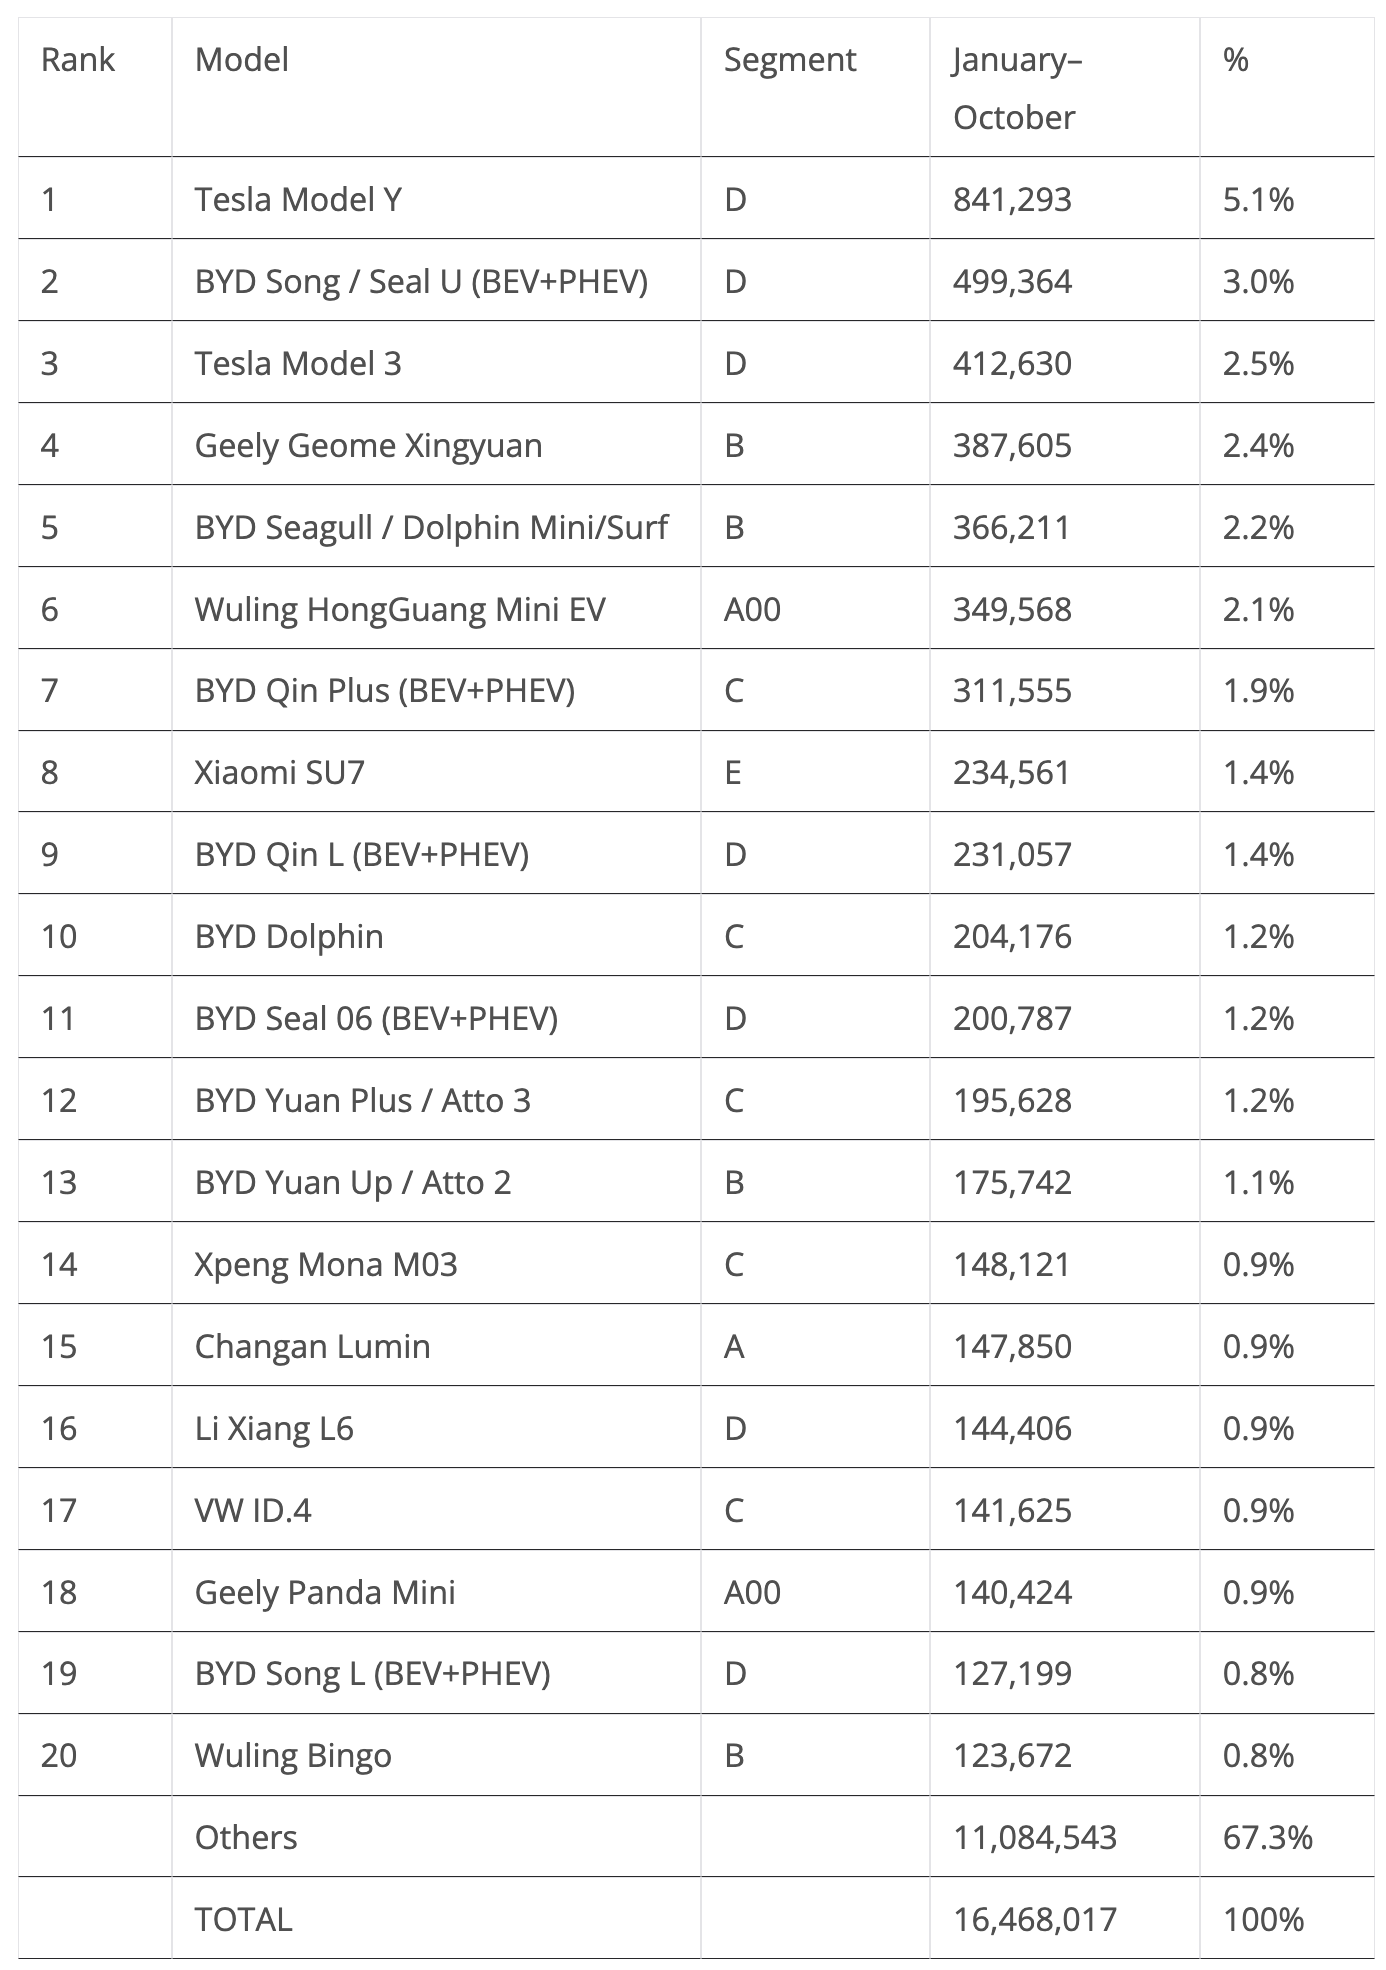This screenshot has height=1970, width=1386.
Task: Click the Others row label
Action: click(x=246, y=1837)
